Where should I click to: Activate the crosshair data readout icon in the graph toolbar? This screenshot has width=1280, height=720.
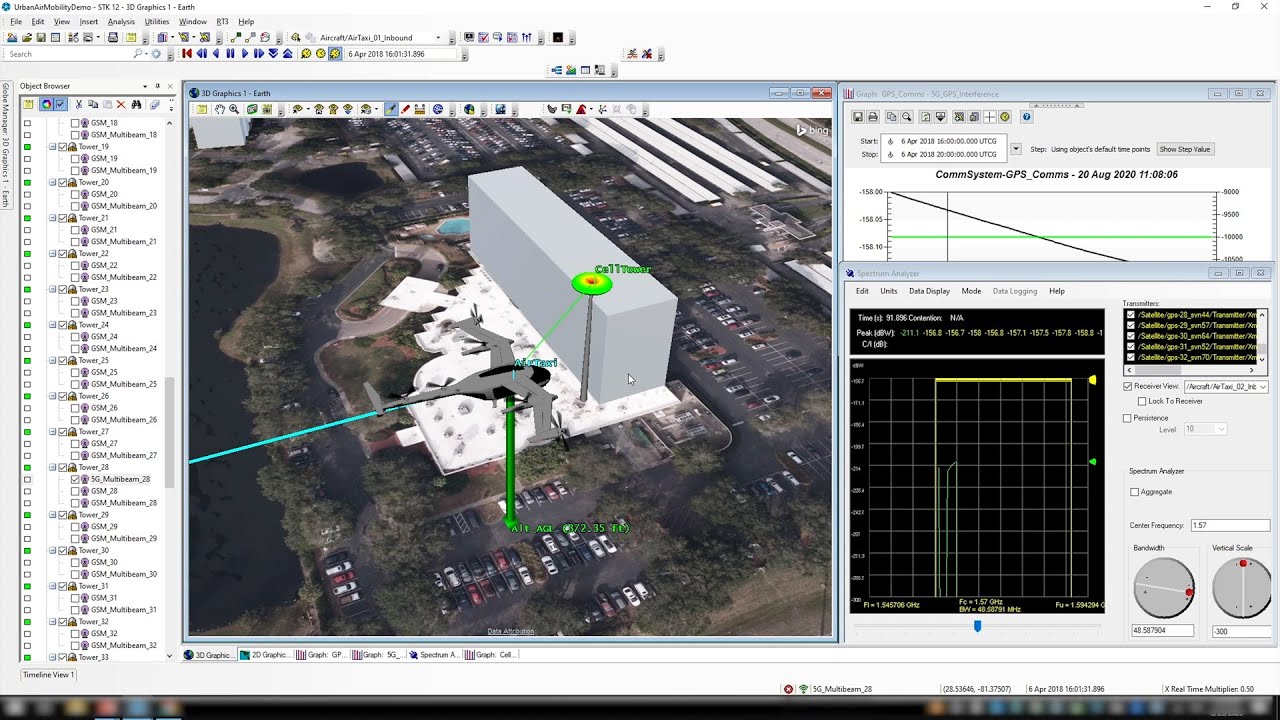[x=989, y=117]
